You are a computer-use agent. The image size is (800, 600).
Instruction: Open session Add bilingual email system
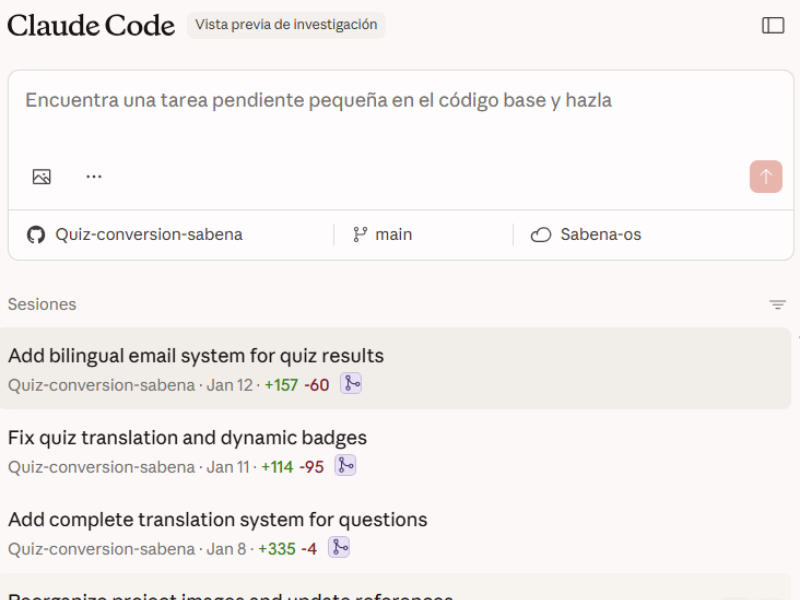(x=196, y=356)
